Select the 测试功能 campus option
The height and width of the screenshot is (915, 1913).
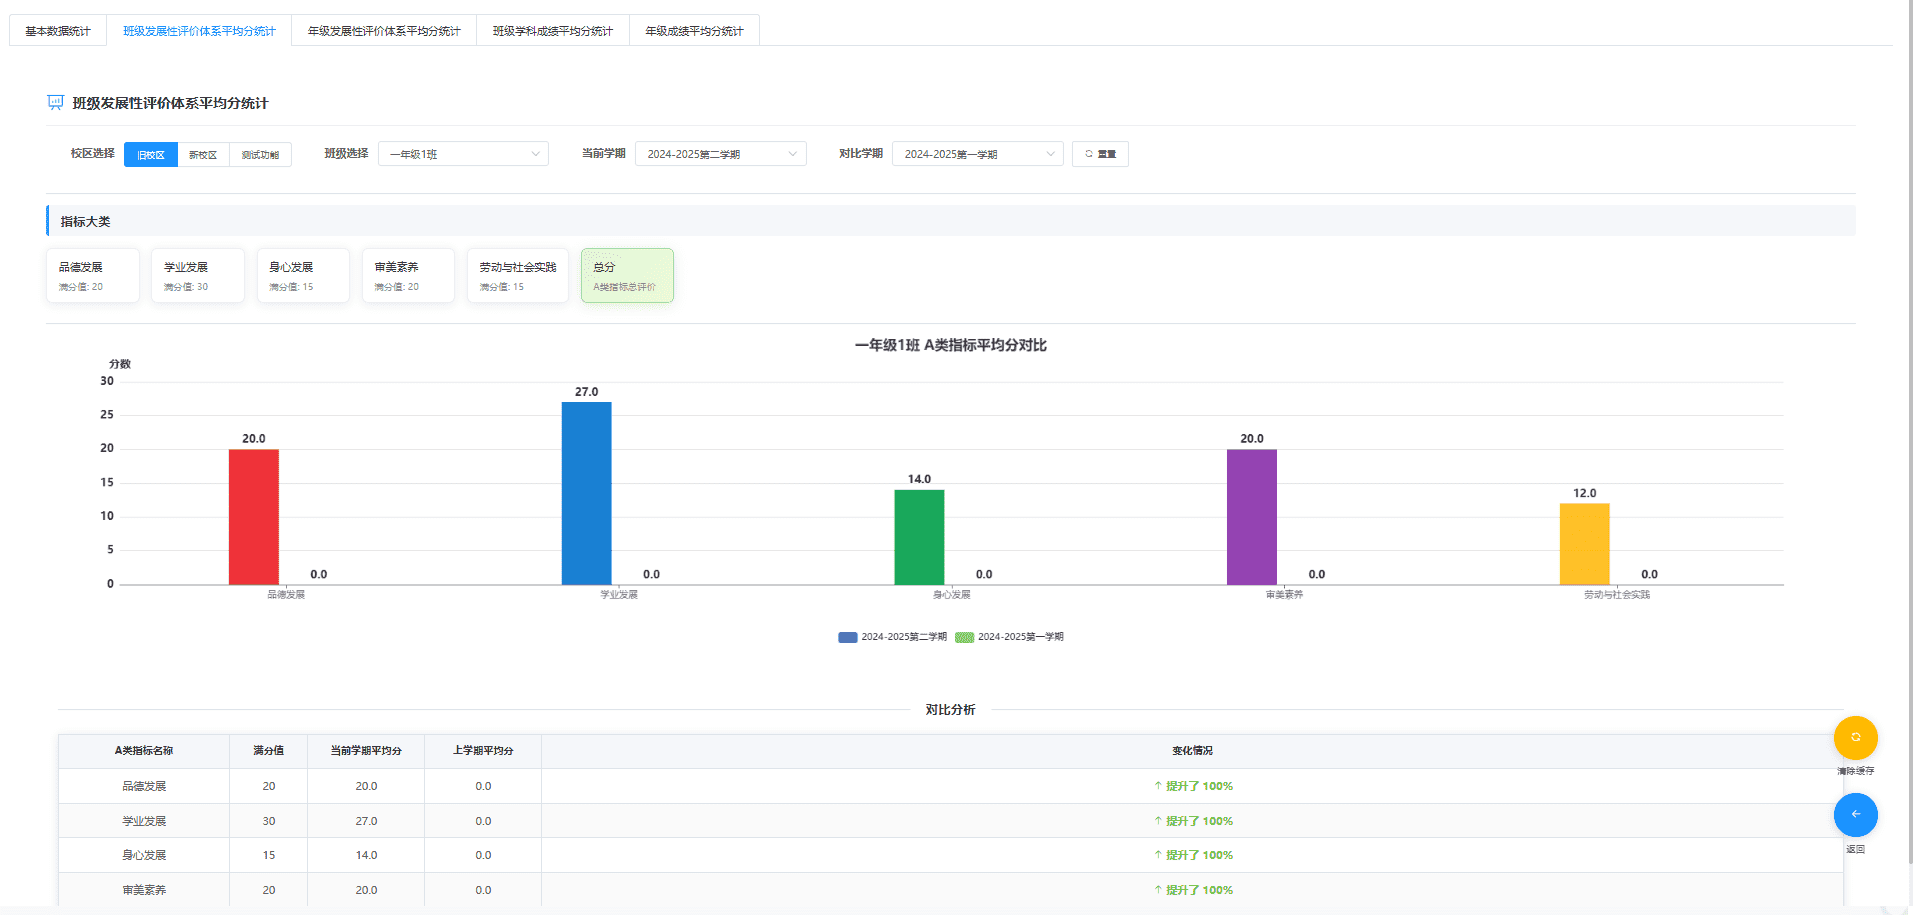pos(260,155)
